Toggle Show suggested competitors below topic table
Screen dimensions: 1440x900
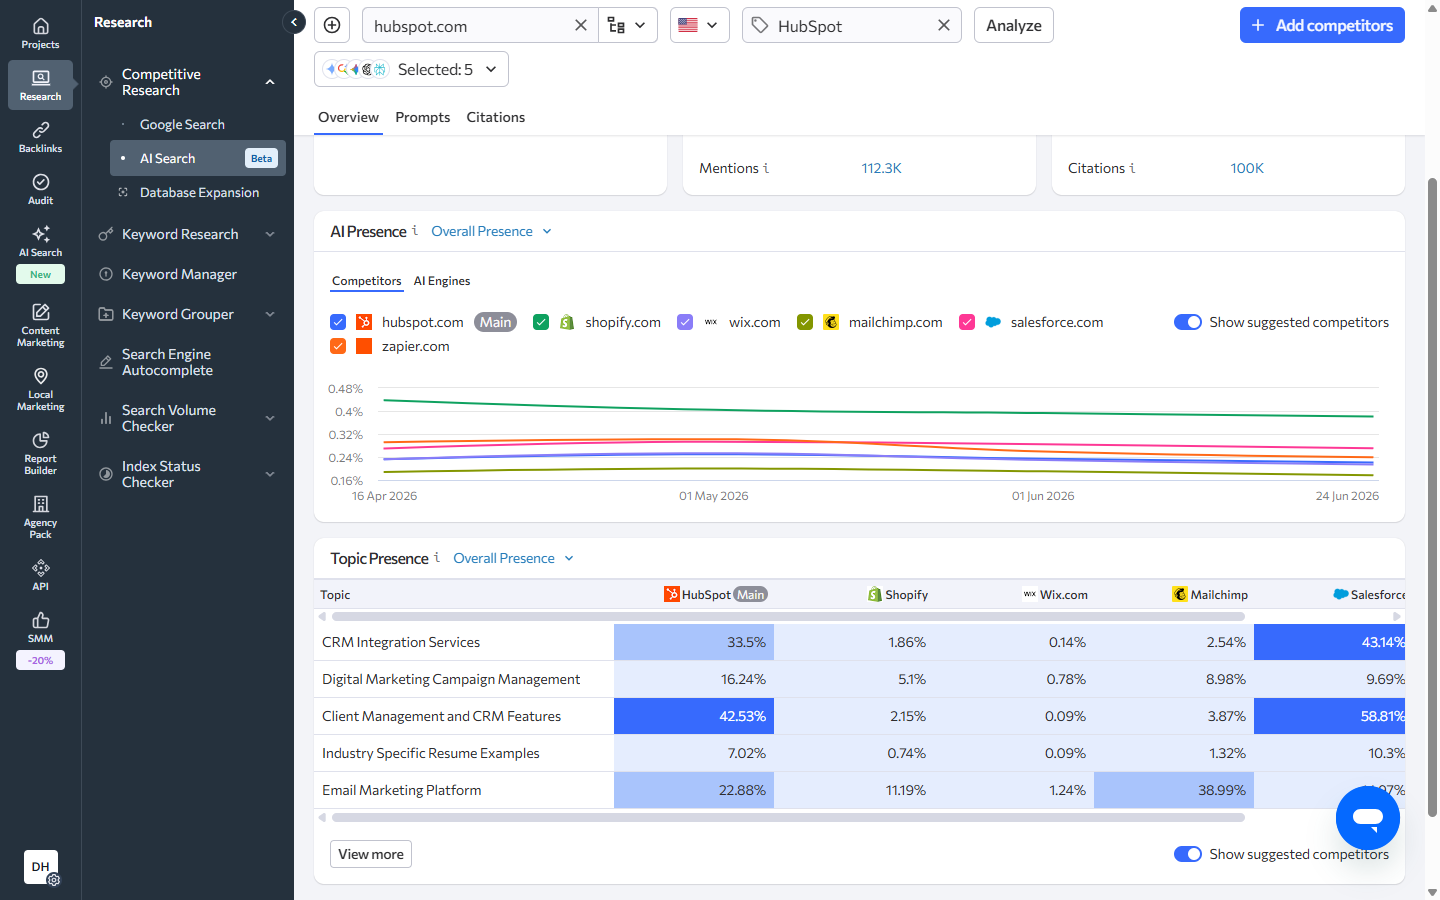pyautogui.click(x=1188, y=854)
